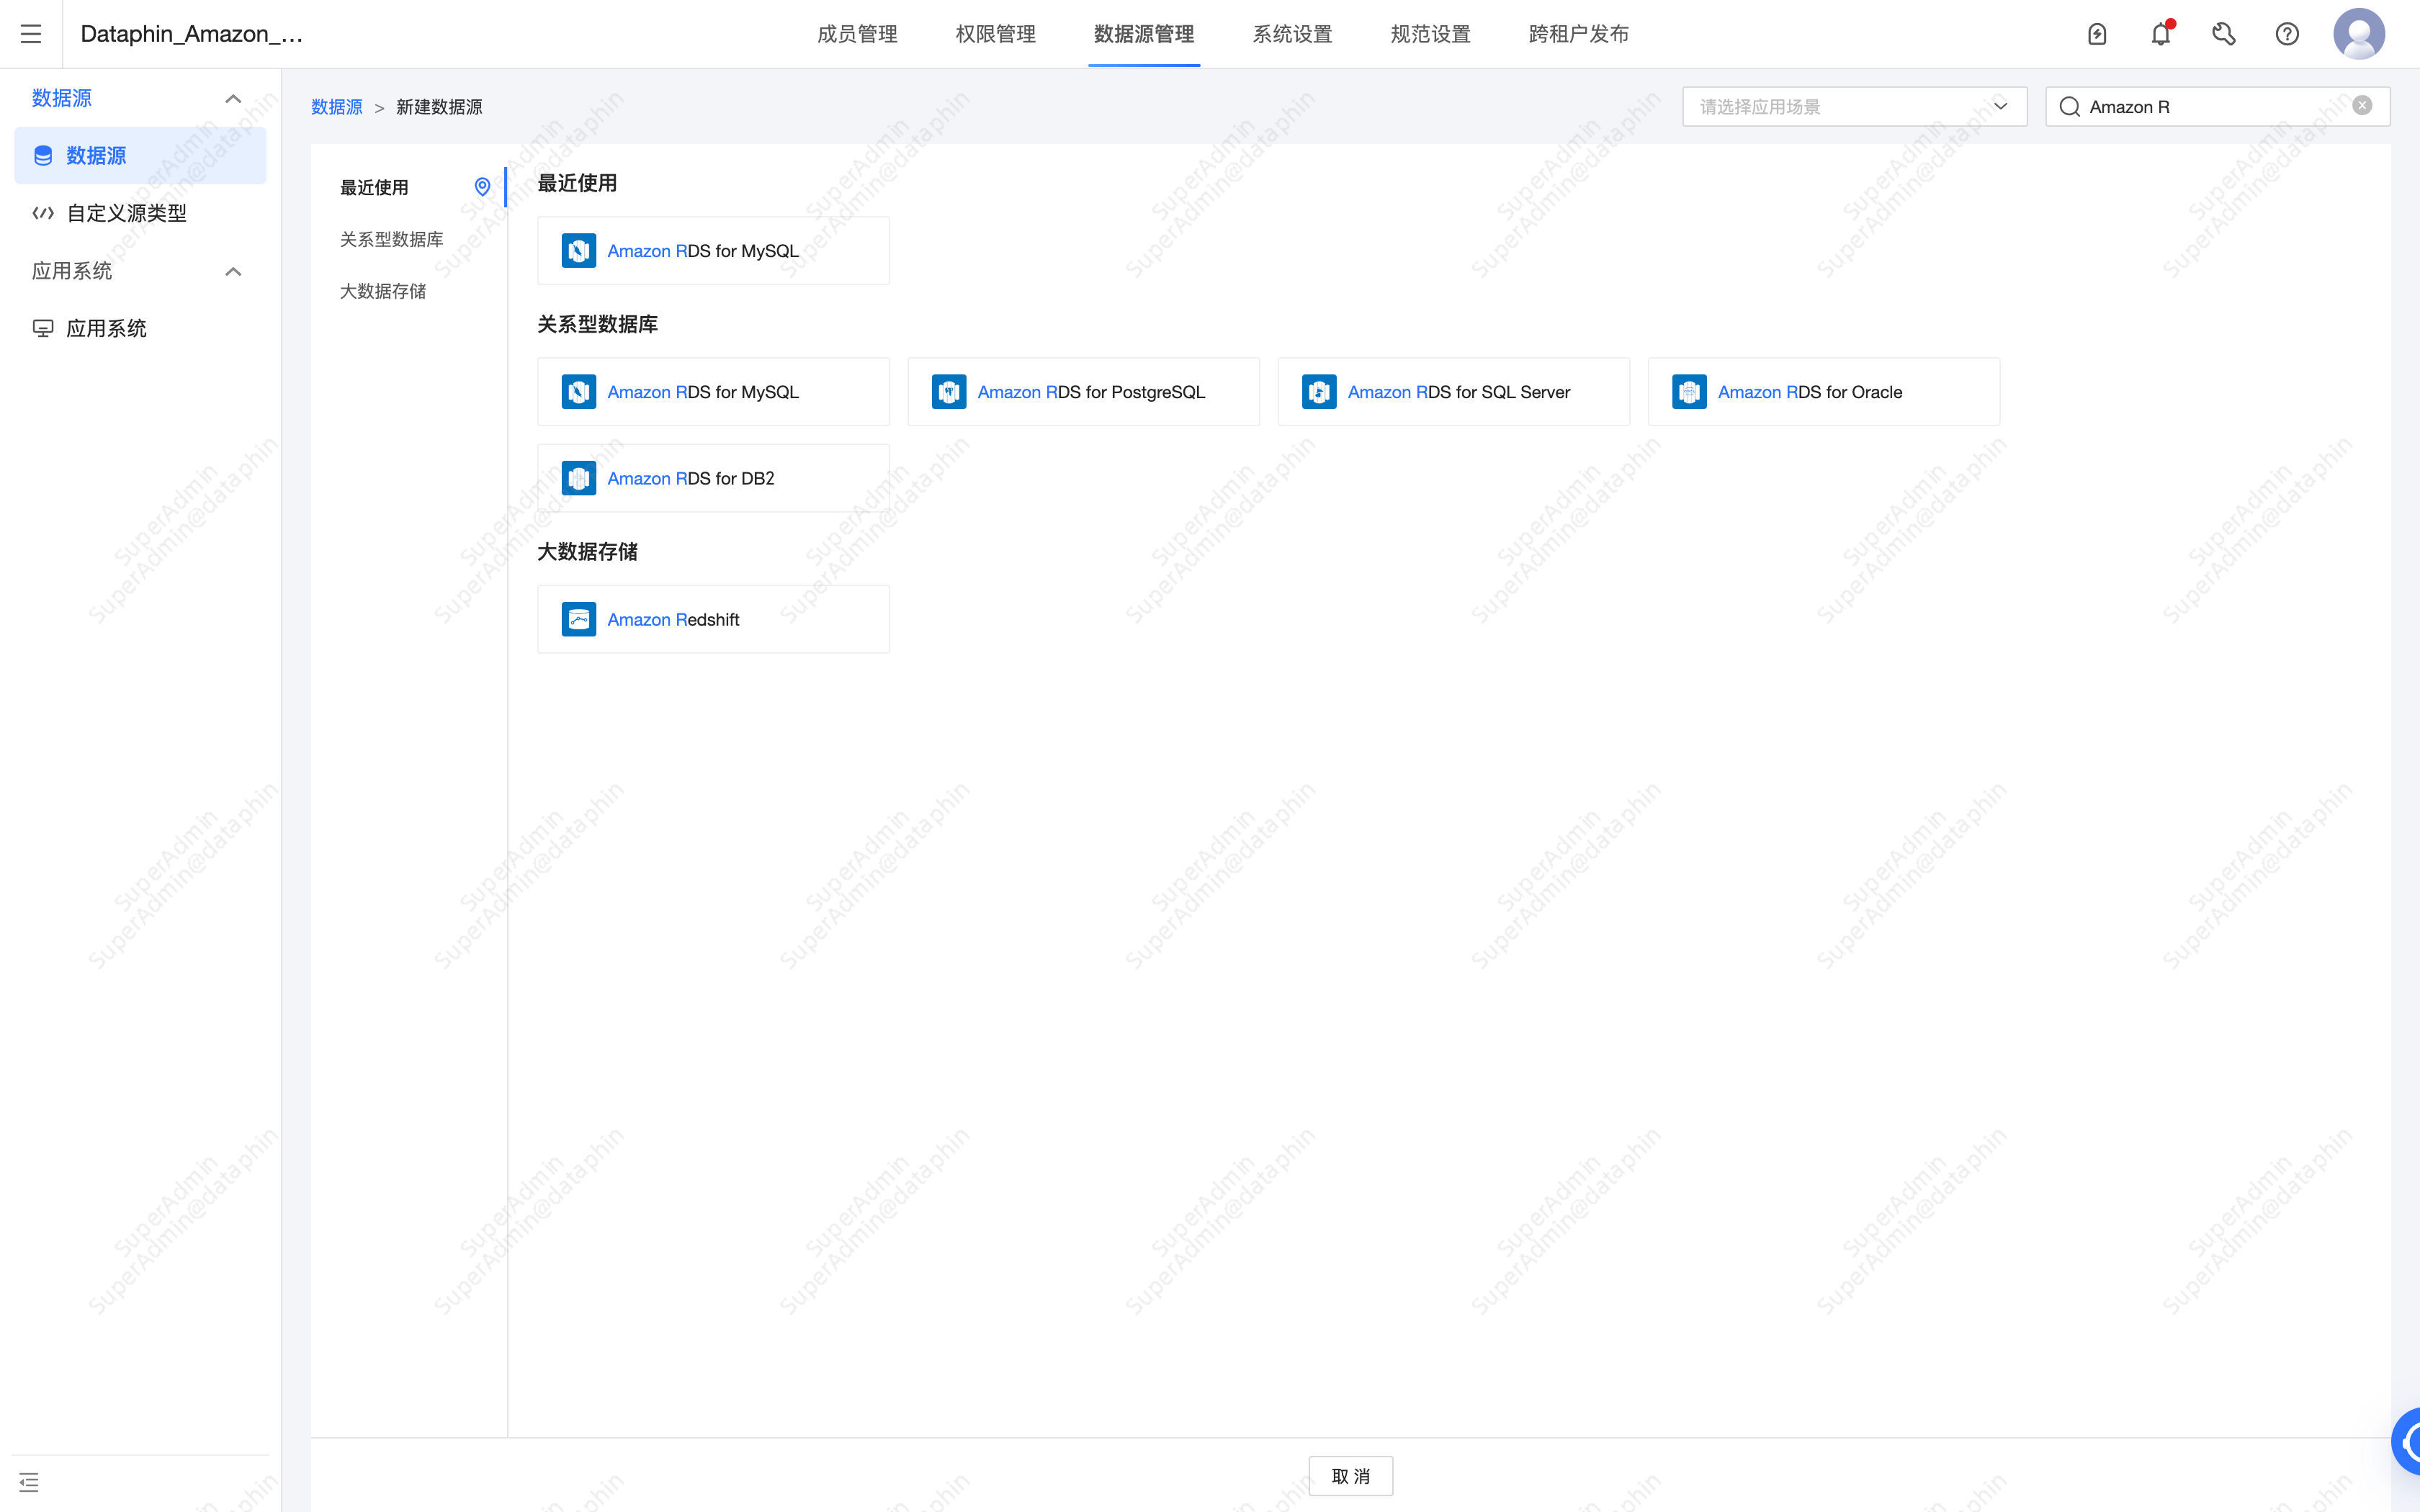Select the 数据源 database icon in sidebar
Viewport: 2420px width, 1512px height.
coord(42,155)
